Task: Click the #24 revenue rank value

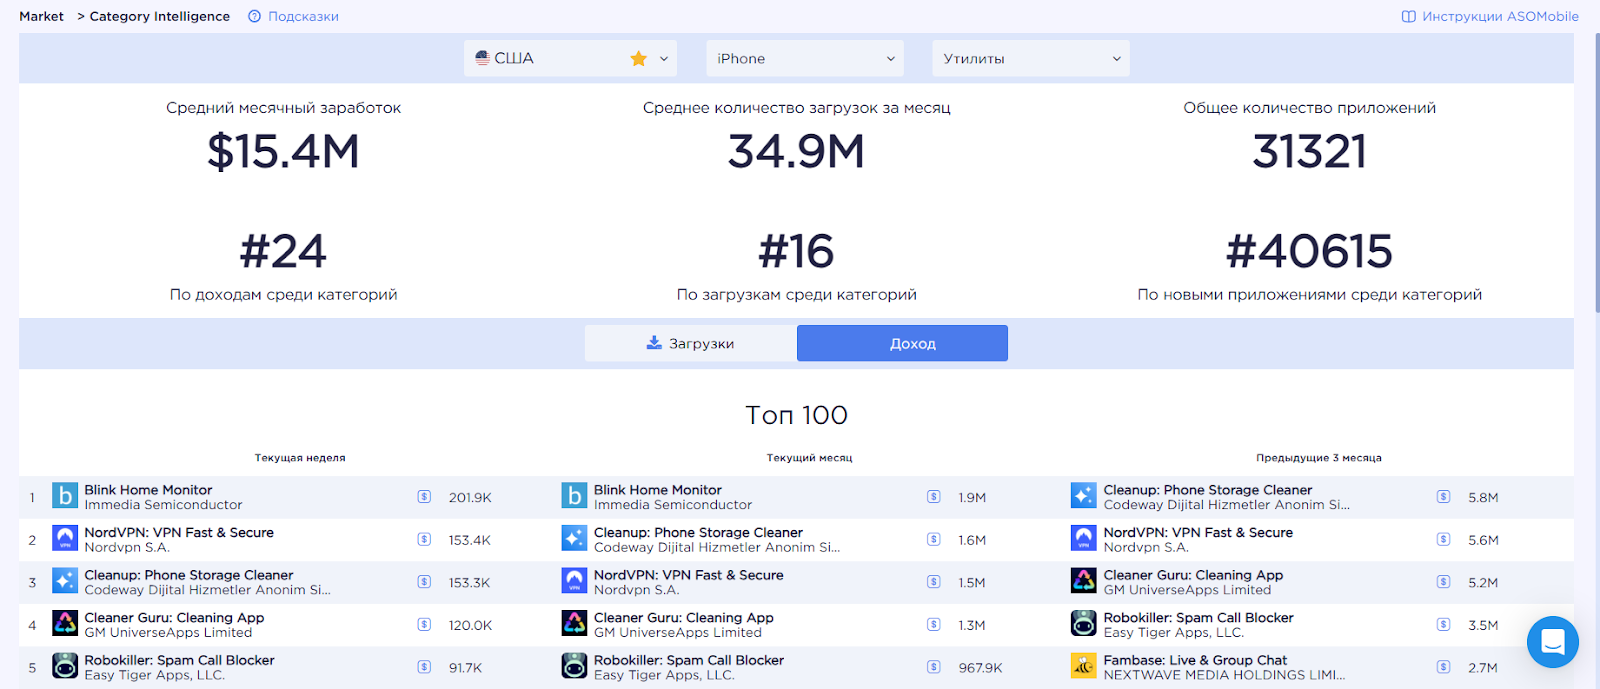Action: [283, 251]
